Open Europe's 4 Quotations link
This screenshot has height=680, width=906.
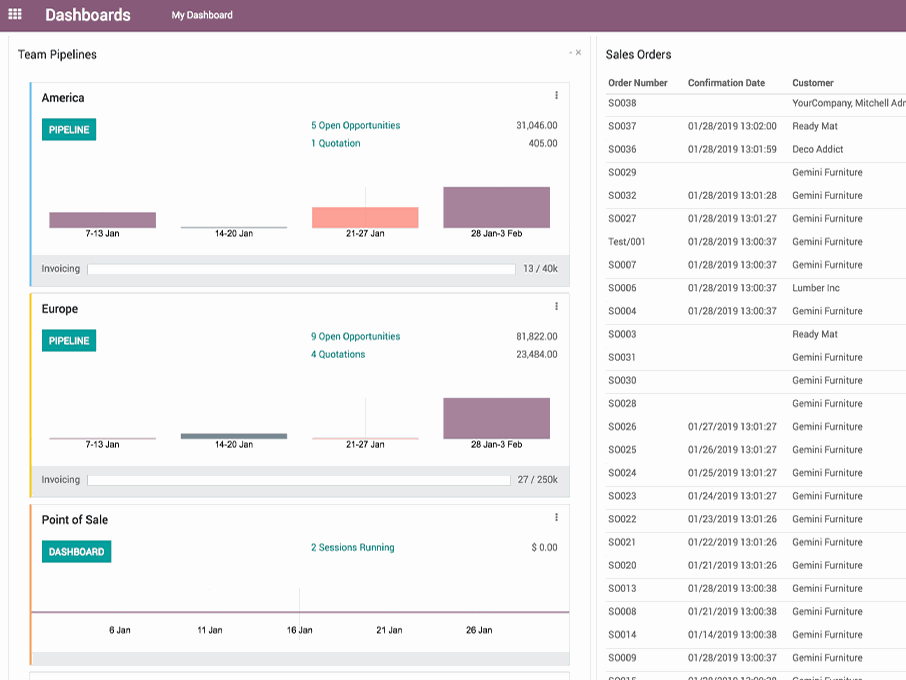pos(338,355)
